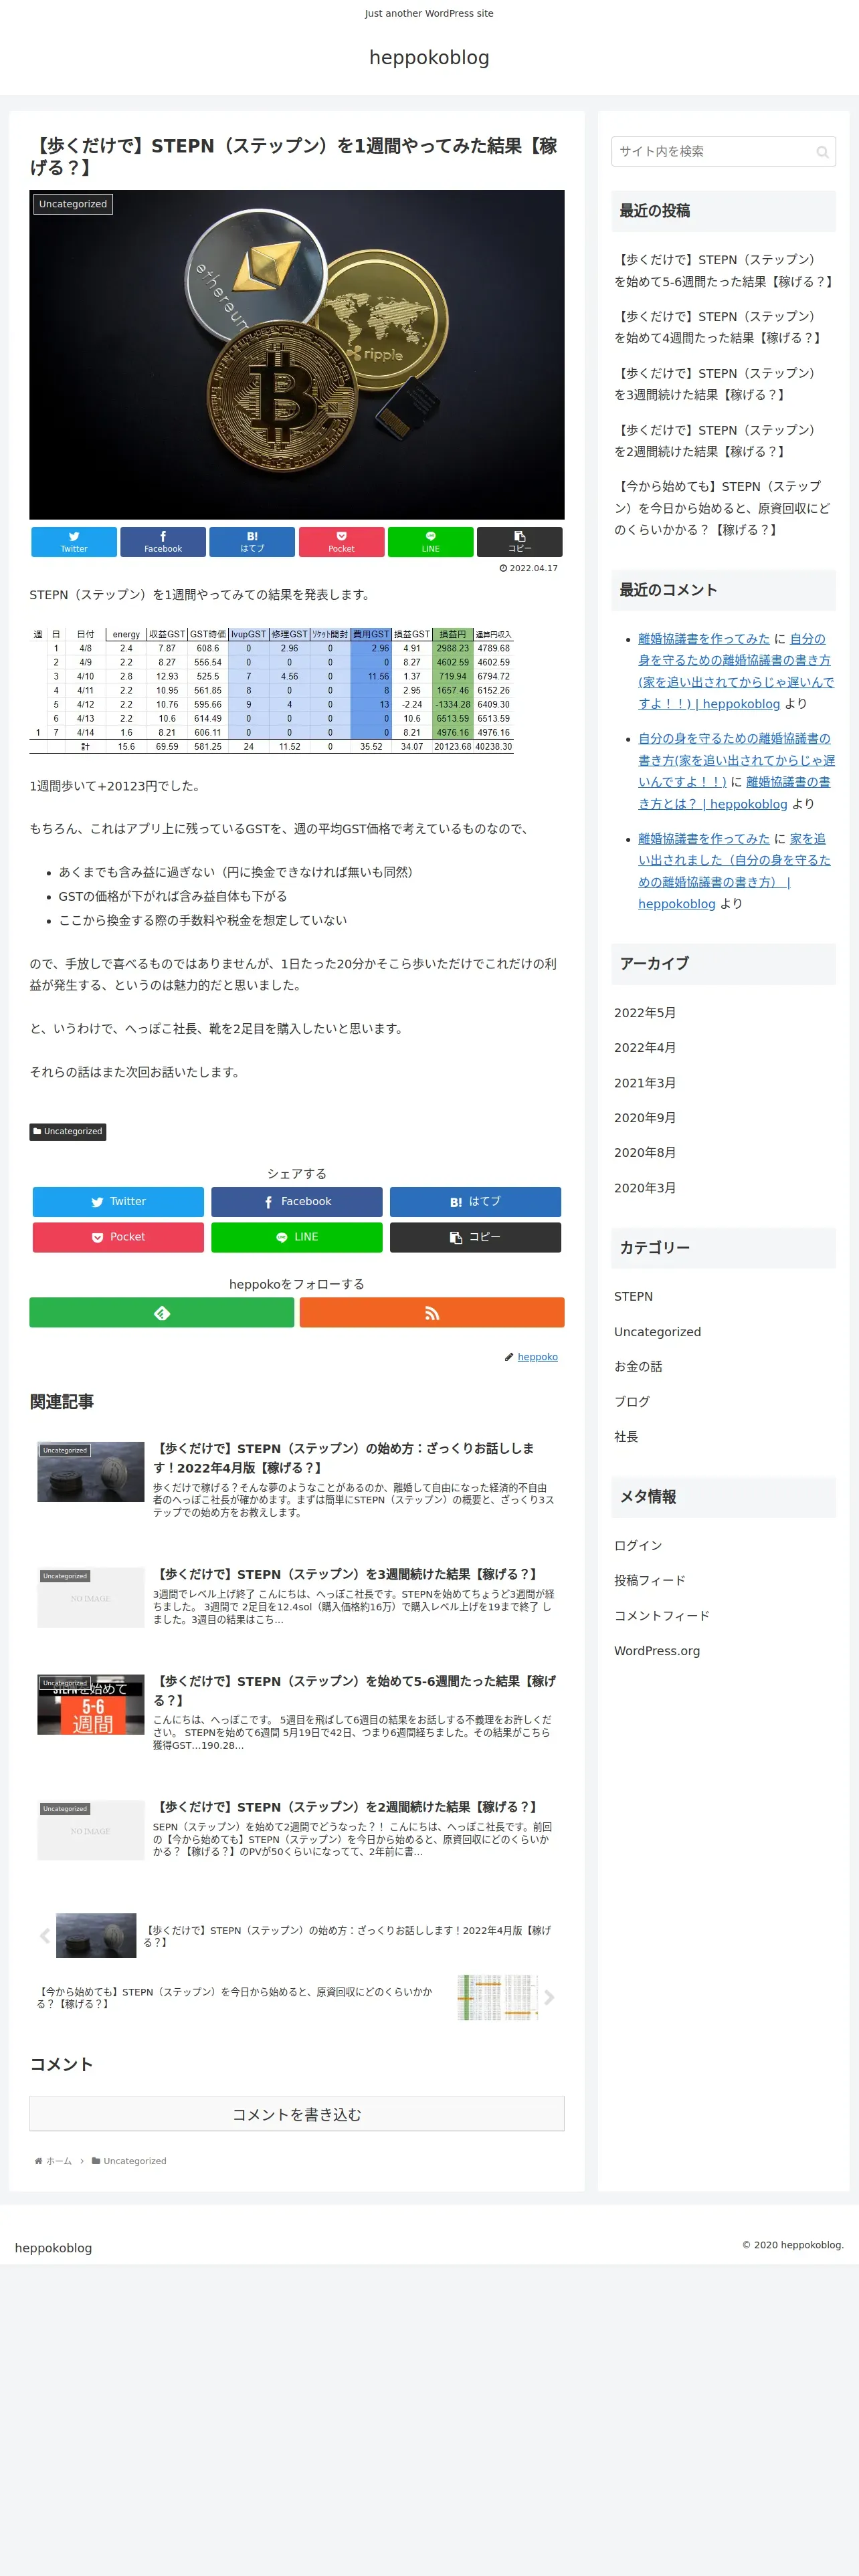The width and height of the screenshot is (859, 2576).
Task: Open recent post 今から始めても STEPN 原資回収
Action: (723, 508)
